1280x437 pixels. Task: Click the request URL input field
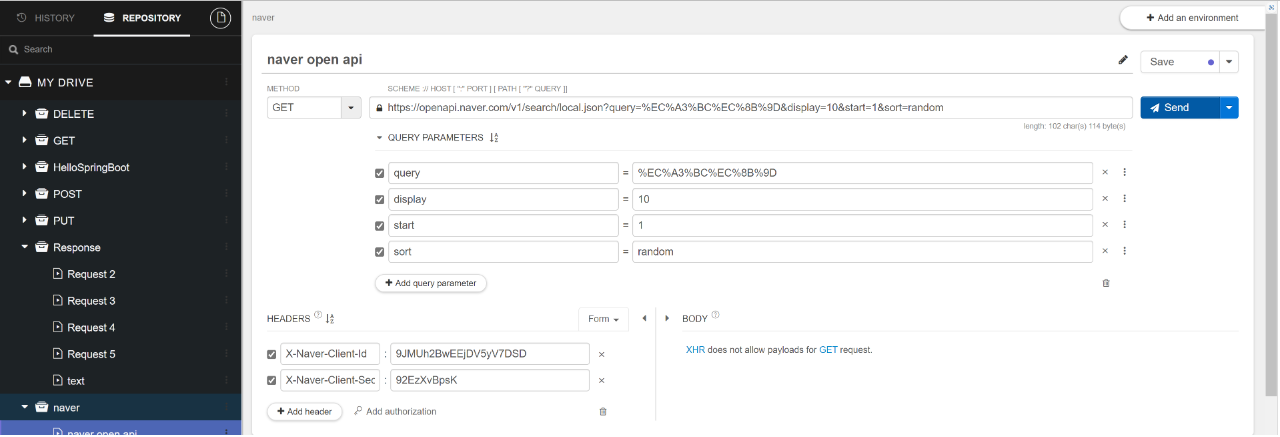(751, 107)
